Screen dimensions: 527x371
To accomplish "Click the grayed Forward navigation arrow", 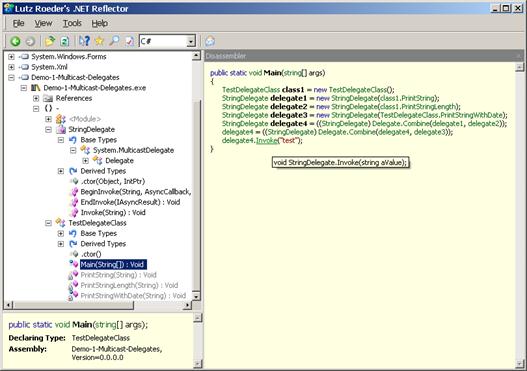I will coord(30,41).
